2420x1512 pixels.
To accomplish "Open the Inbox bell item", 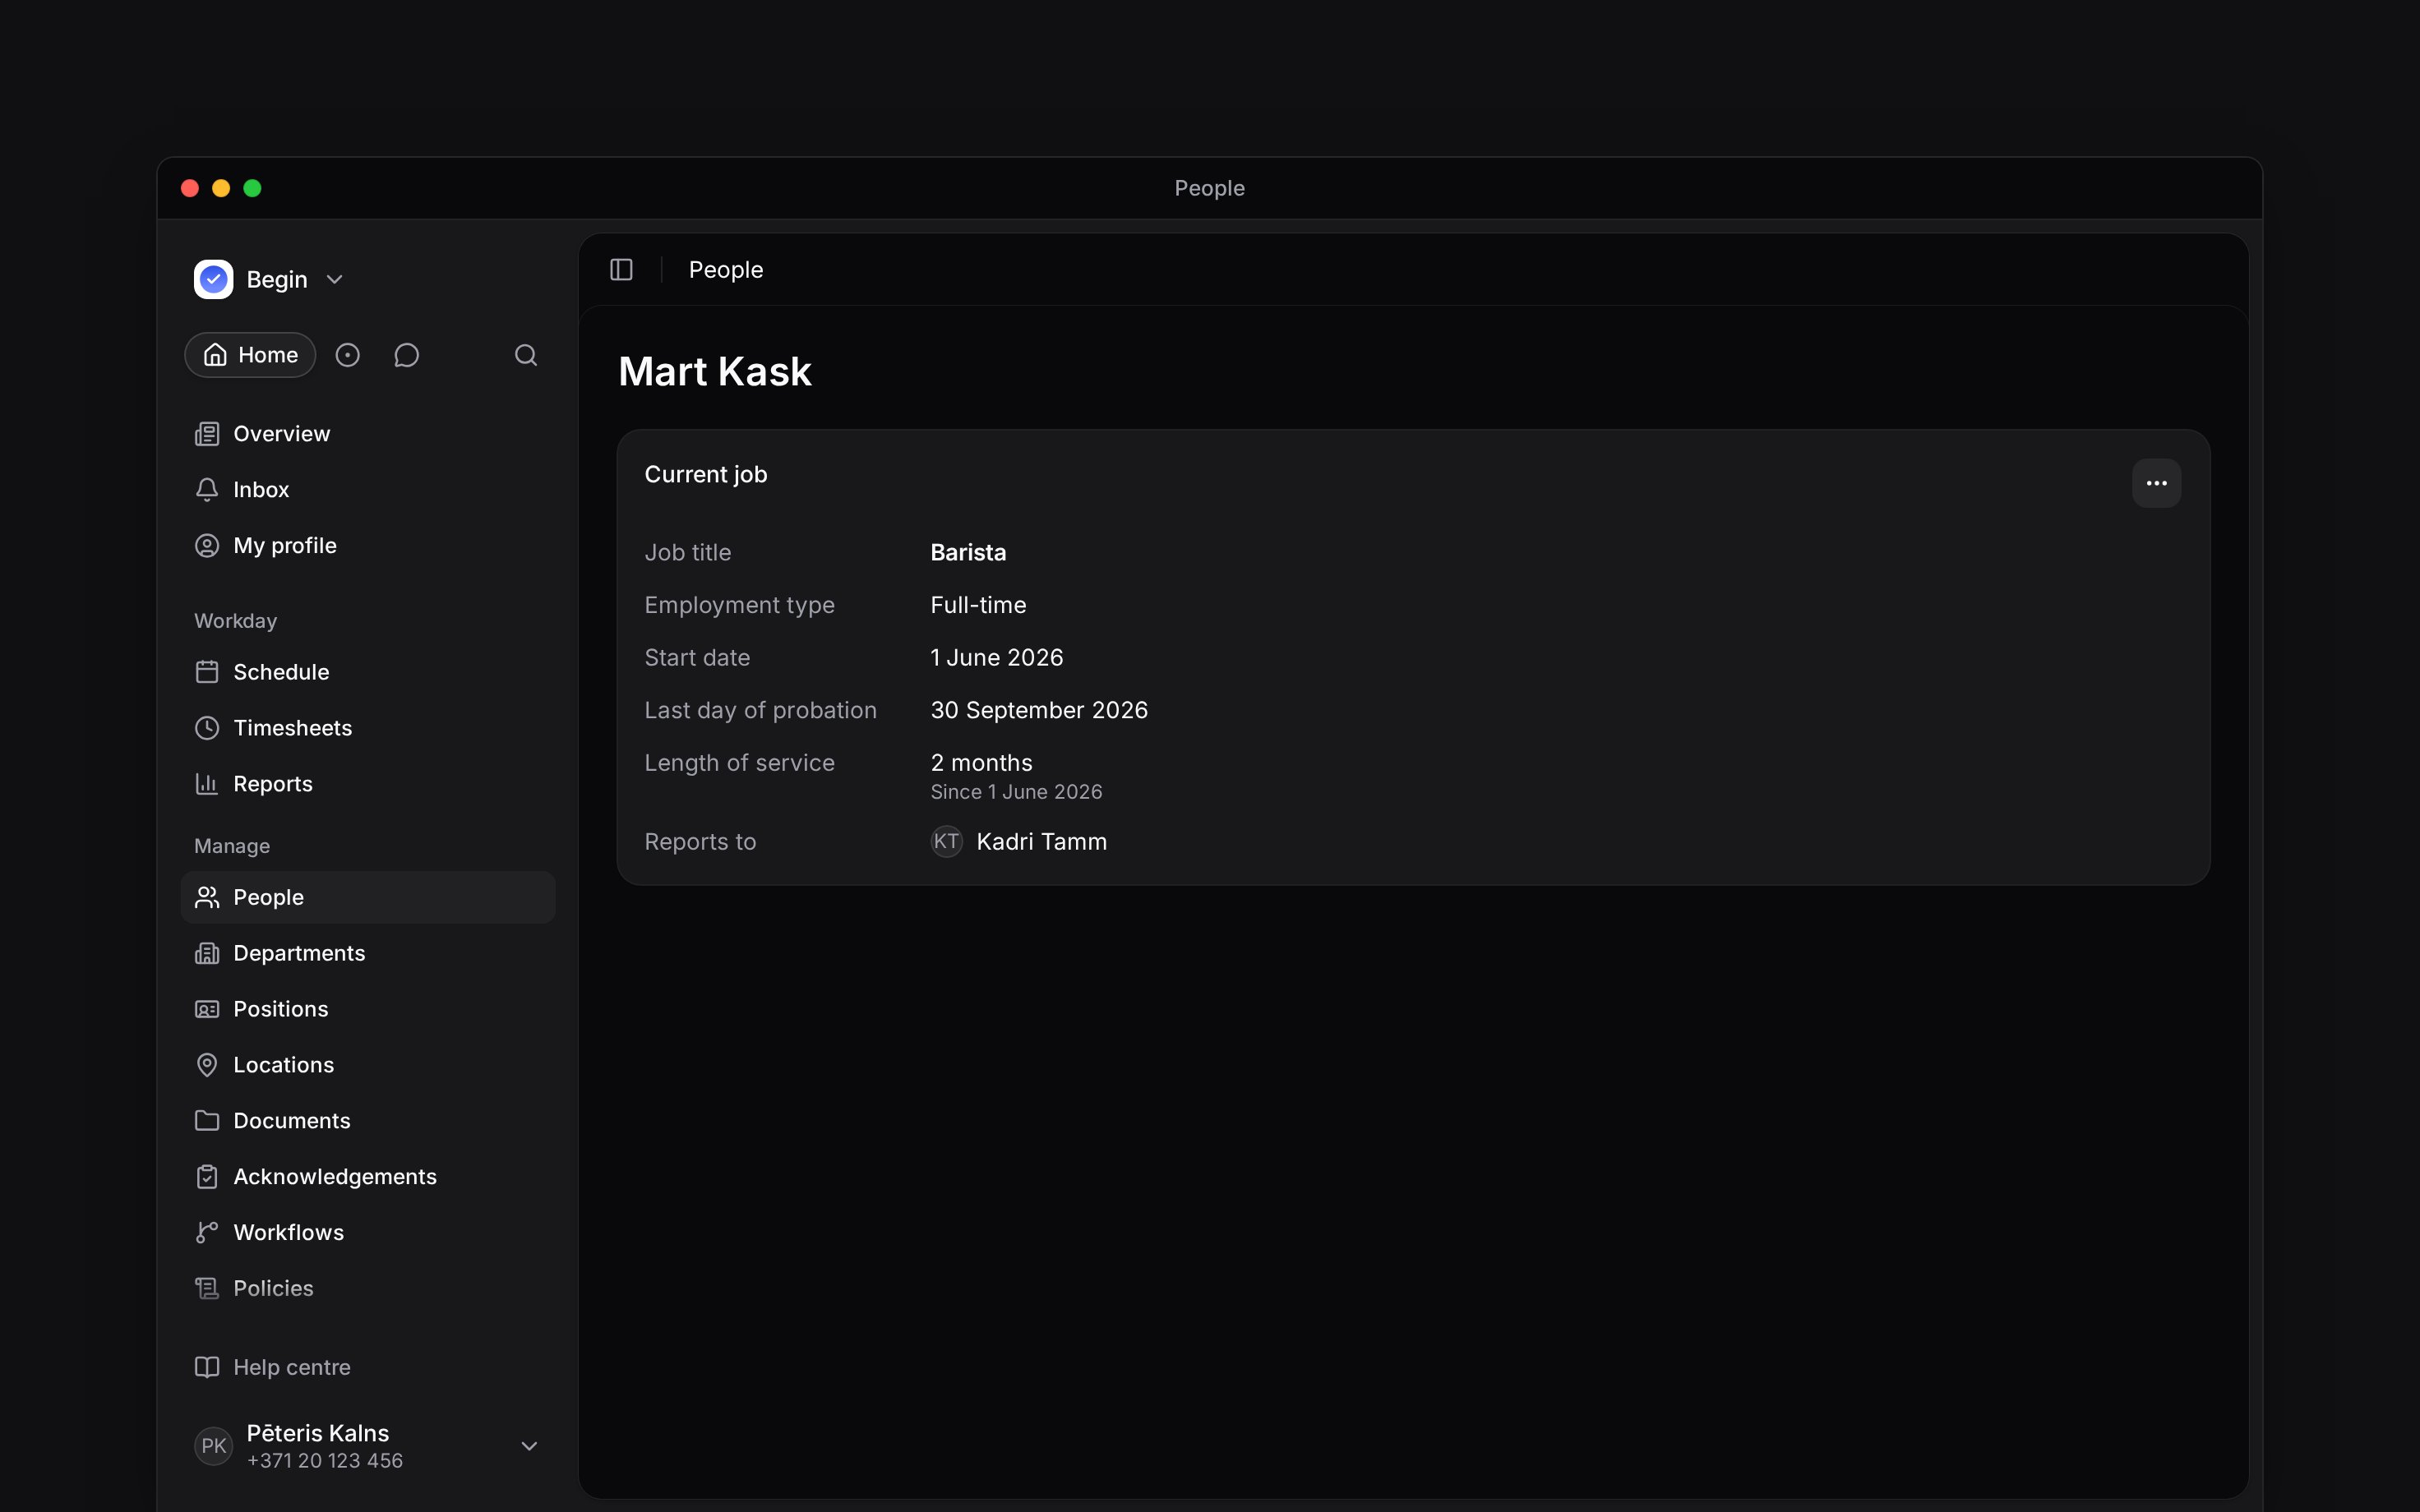I will [367, 490].
